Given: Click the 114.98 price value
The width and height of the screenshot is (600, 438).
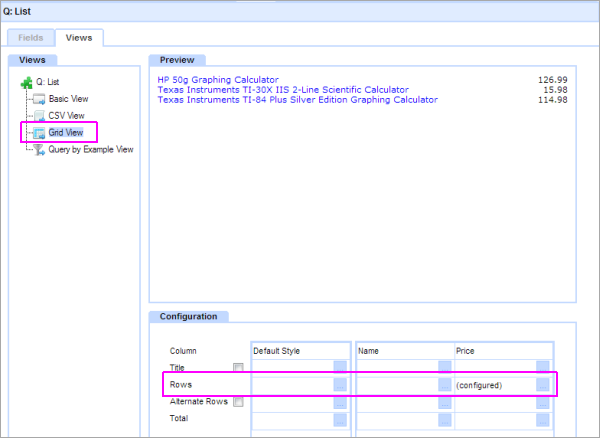Looking at the screenshot, I should click(553, 99).
